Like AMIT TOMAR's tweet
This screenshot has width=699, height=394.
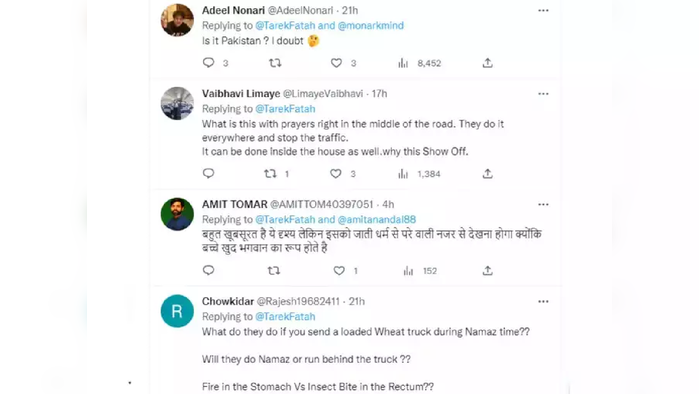click(x=339, y=271)
